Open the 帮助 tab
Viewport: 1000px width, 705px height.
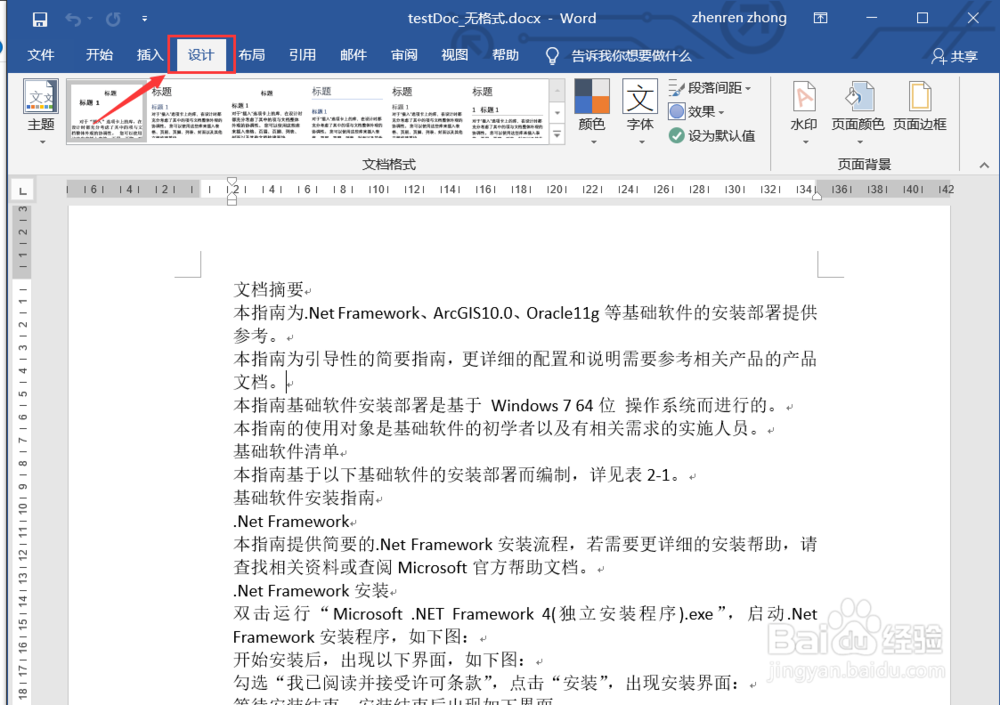click(505, 55)
